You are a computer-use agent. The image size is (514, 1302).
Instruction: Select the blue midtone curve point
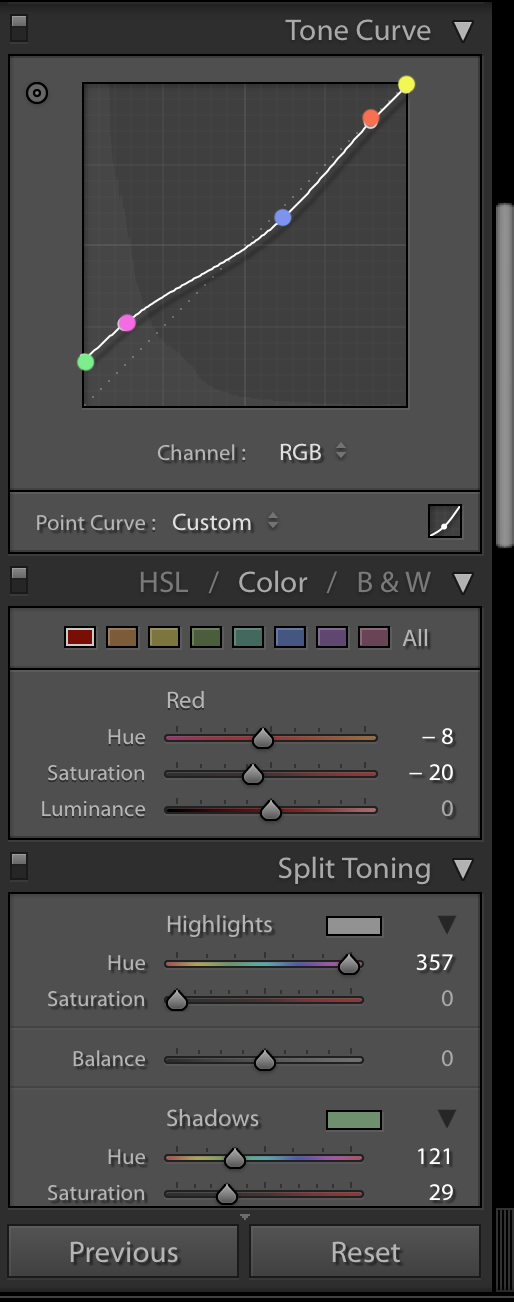tap(283, 217)
